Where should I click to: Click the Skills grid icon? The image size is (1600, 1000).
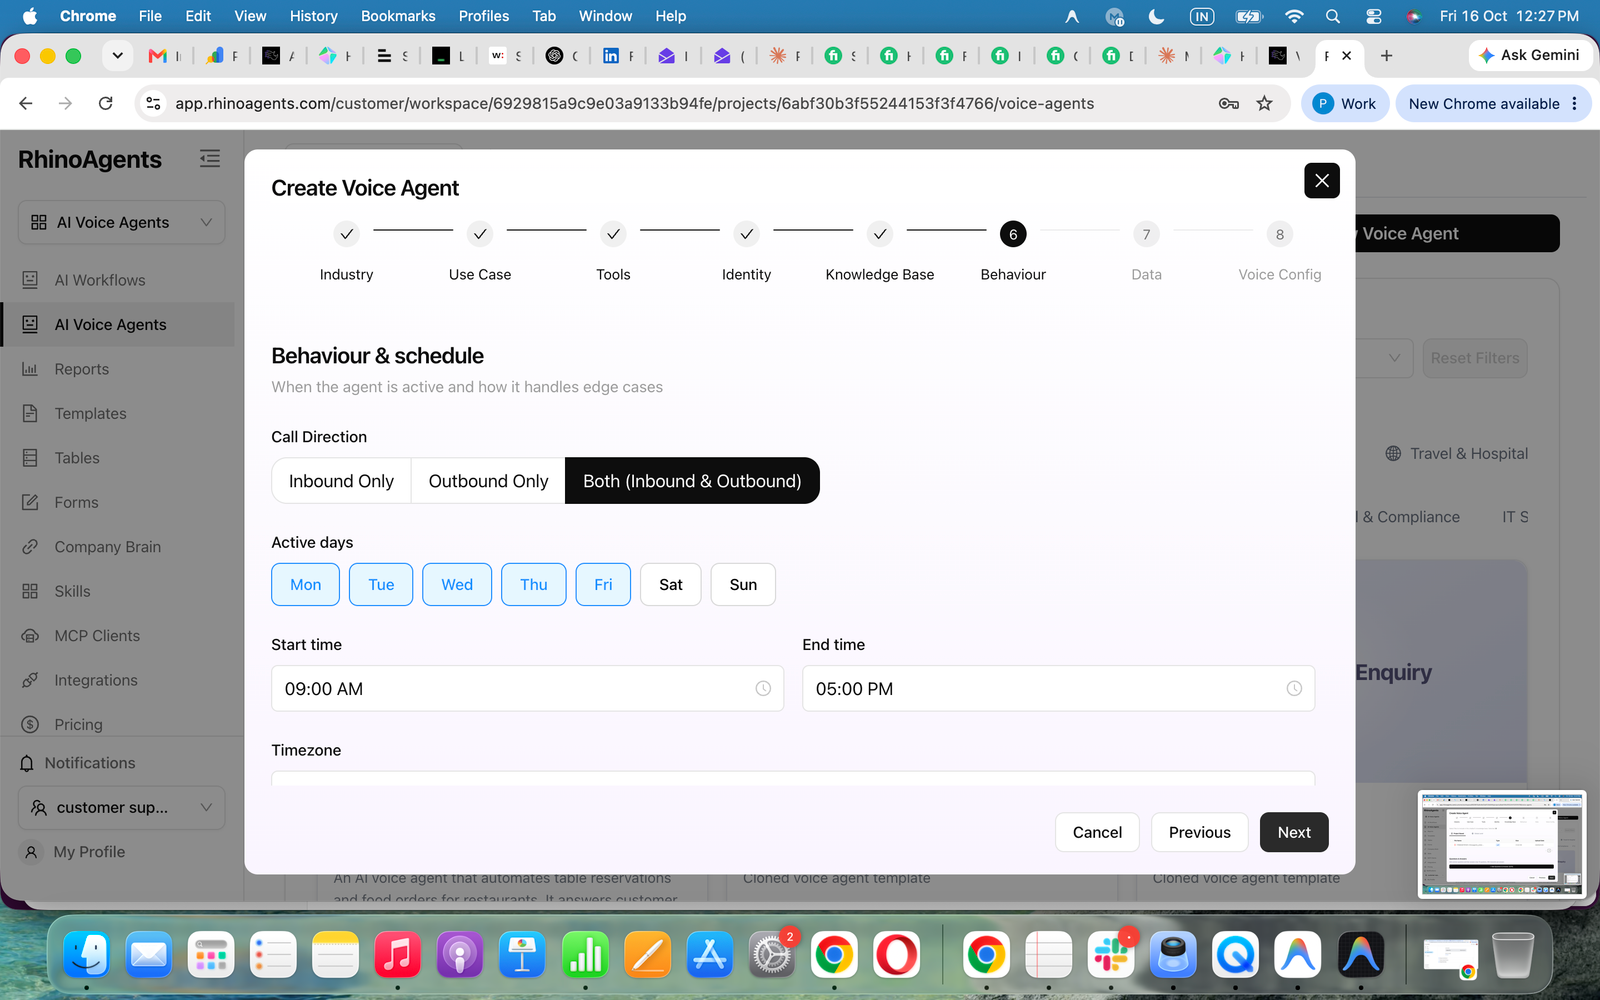coord(30,591)
